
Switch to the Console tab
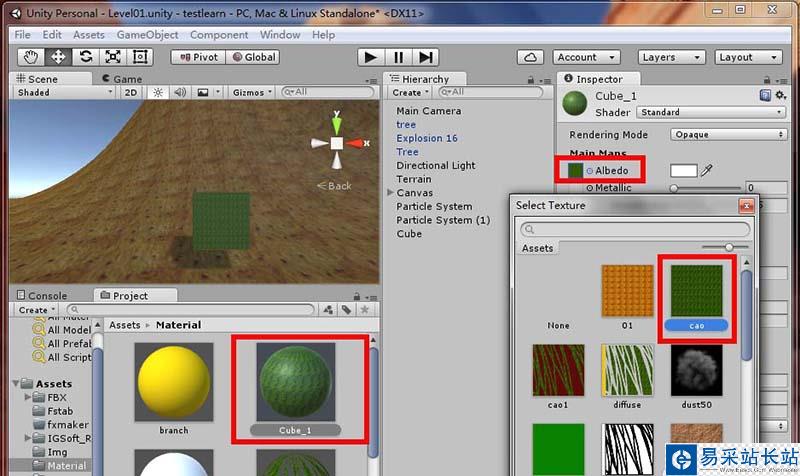pos(42,295)
